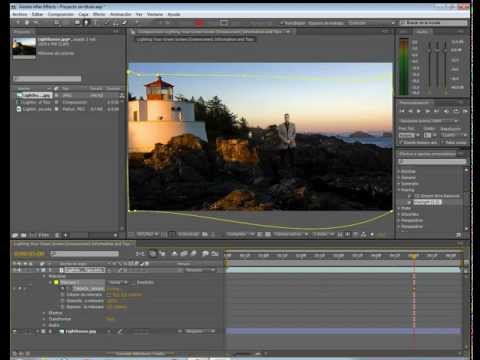480x360 pixels.
Task: Select Keylight effect in Keying list
Action: [427, 202]
